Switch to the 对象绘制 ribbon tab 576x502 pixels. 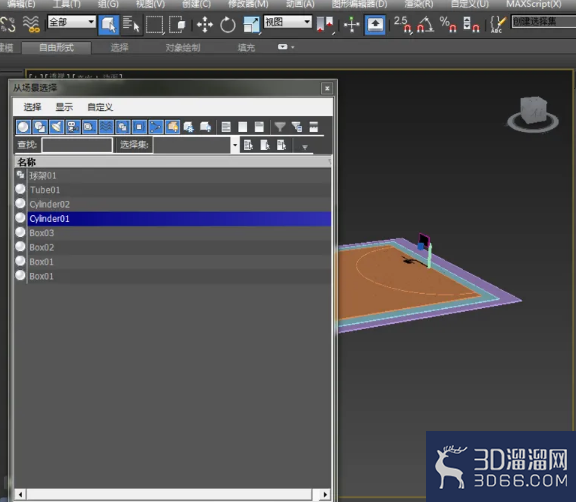(183, 48)
